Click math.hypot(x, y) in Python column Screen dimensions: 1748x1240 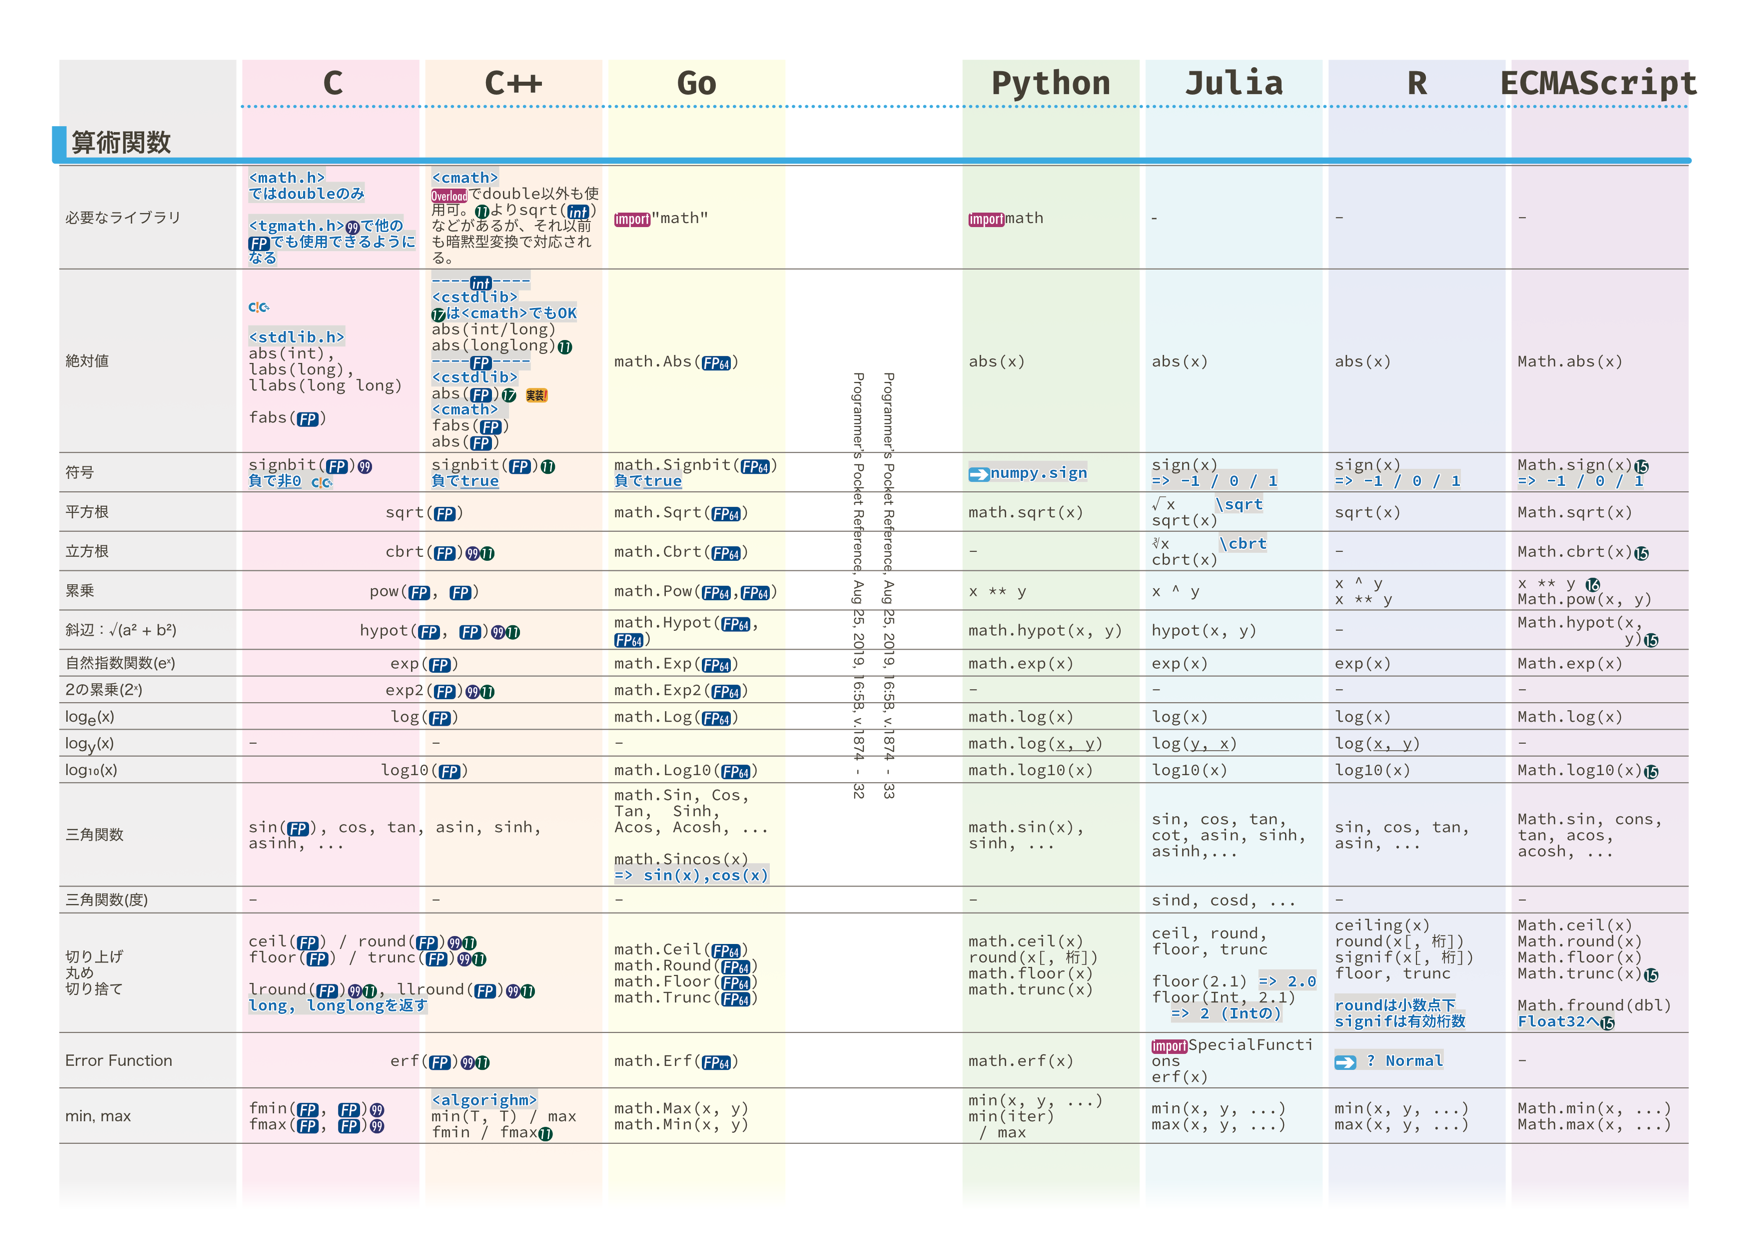coord(1045,631)
